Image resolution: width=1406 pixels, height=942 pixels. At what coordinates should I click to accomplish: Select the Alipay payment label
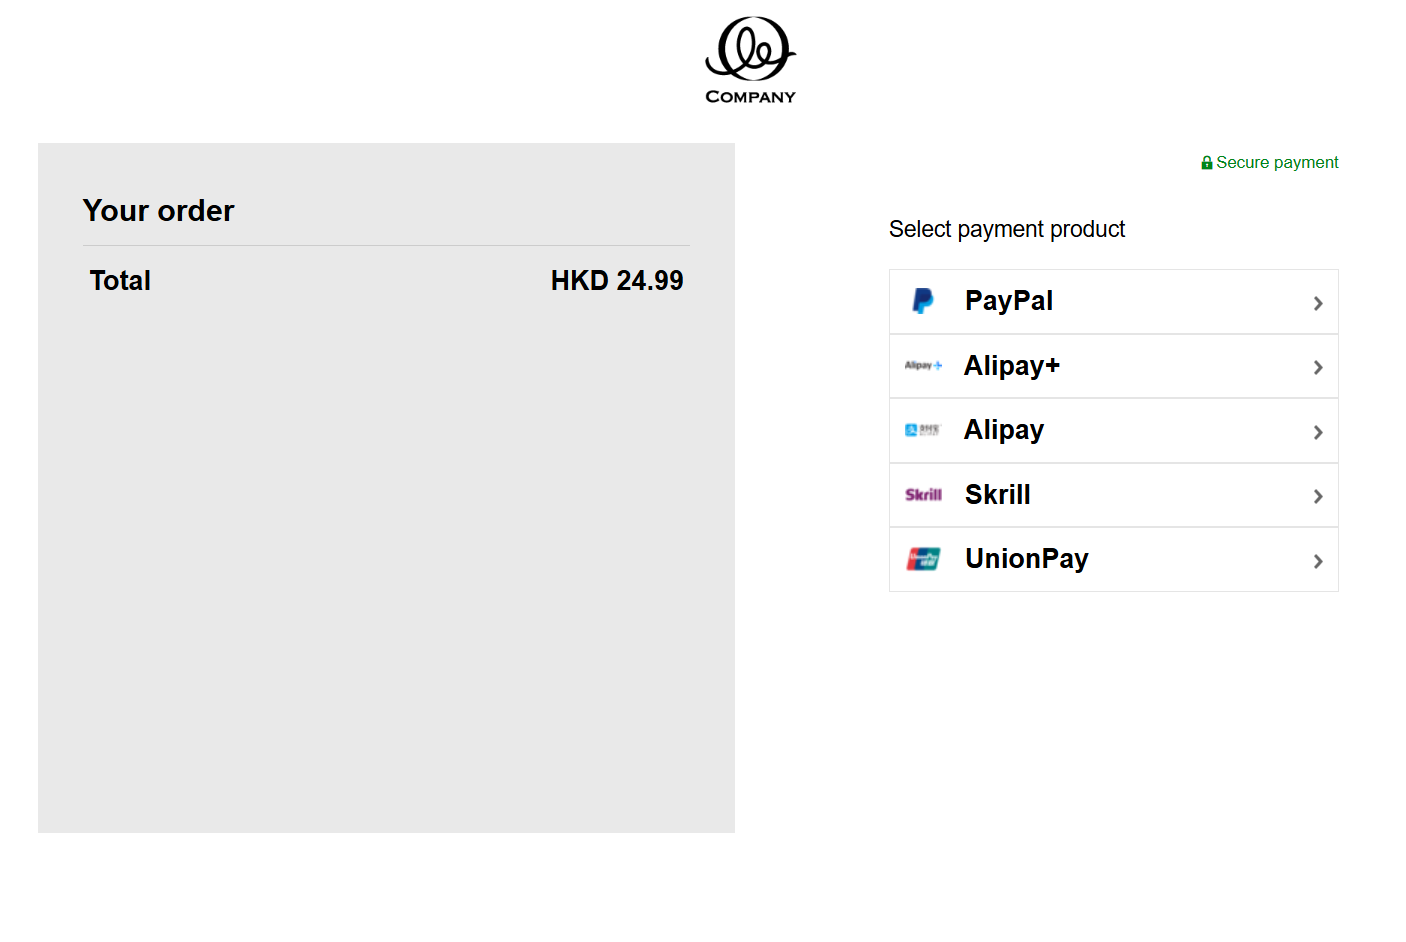click(x=1004, y=430)
